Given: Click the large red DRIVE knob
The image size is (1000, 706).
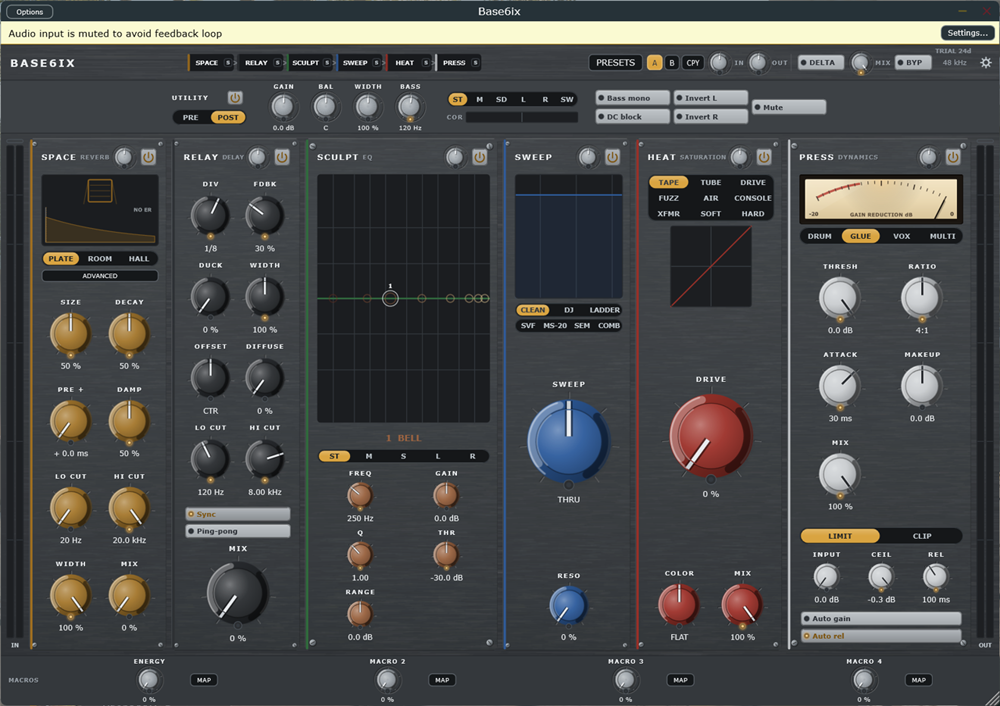Looking at the screenshot, I should (710, 436).
